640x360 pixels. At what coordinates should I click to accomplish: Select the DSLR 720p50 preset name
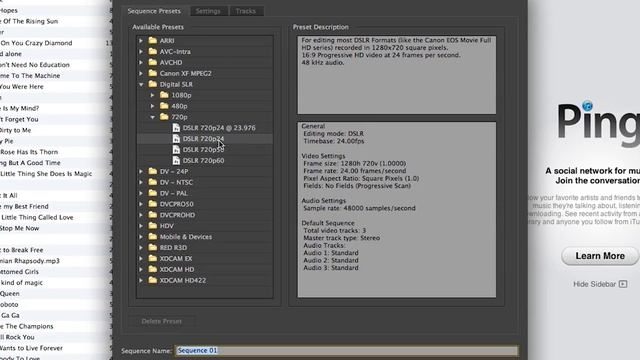tap(203, 150)
